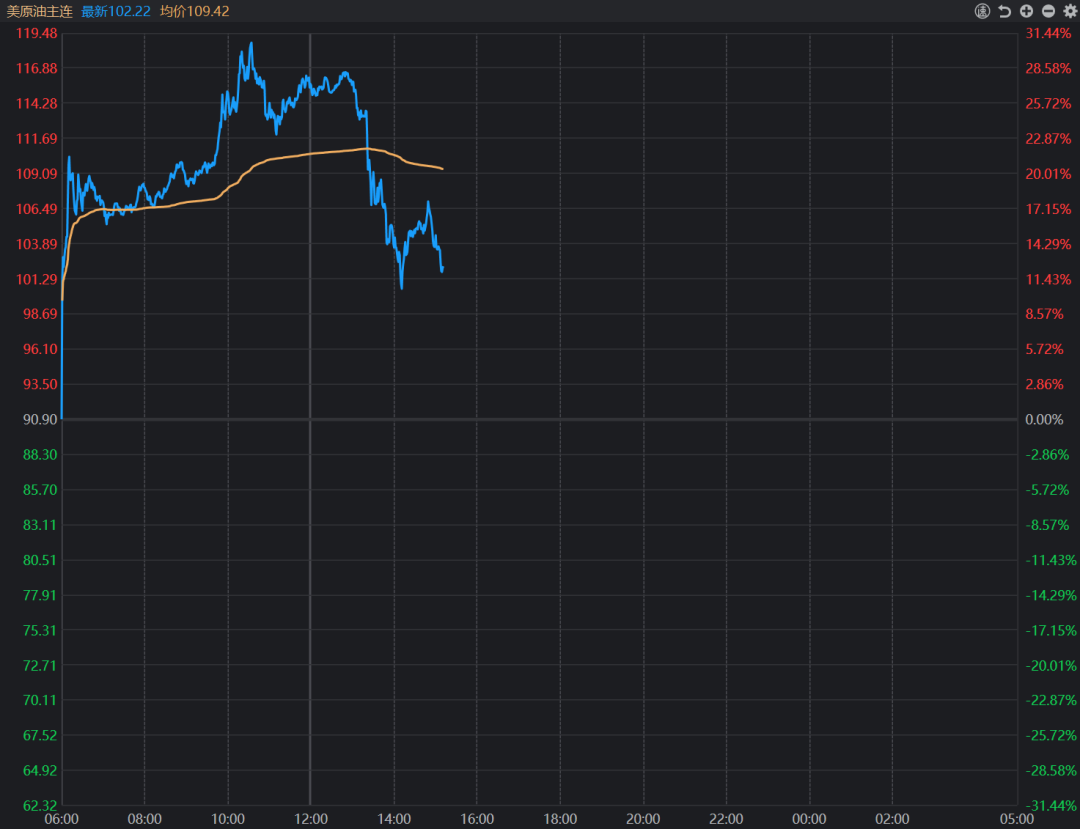This screenshot has height=829, width=1080.
Task: Open chart settings via the gear icon
Action: (1070, 11)
